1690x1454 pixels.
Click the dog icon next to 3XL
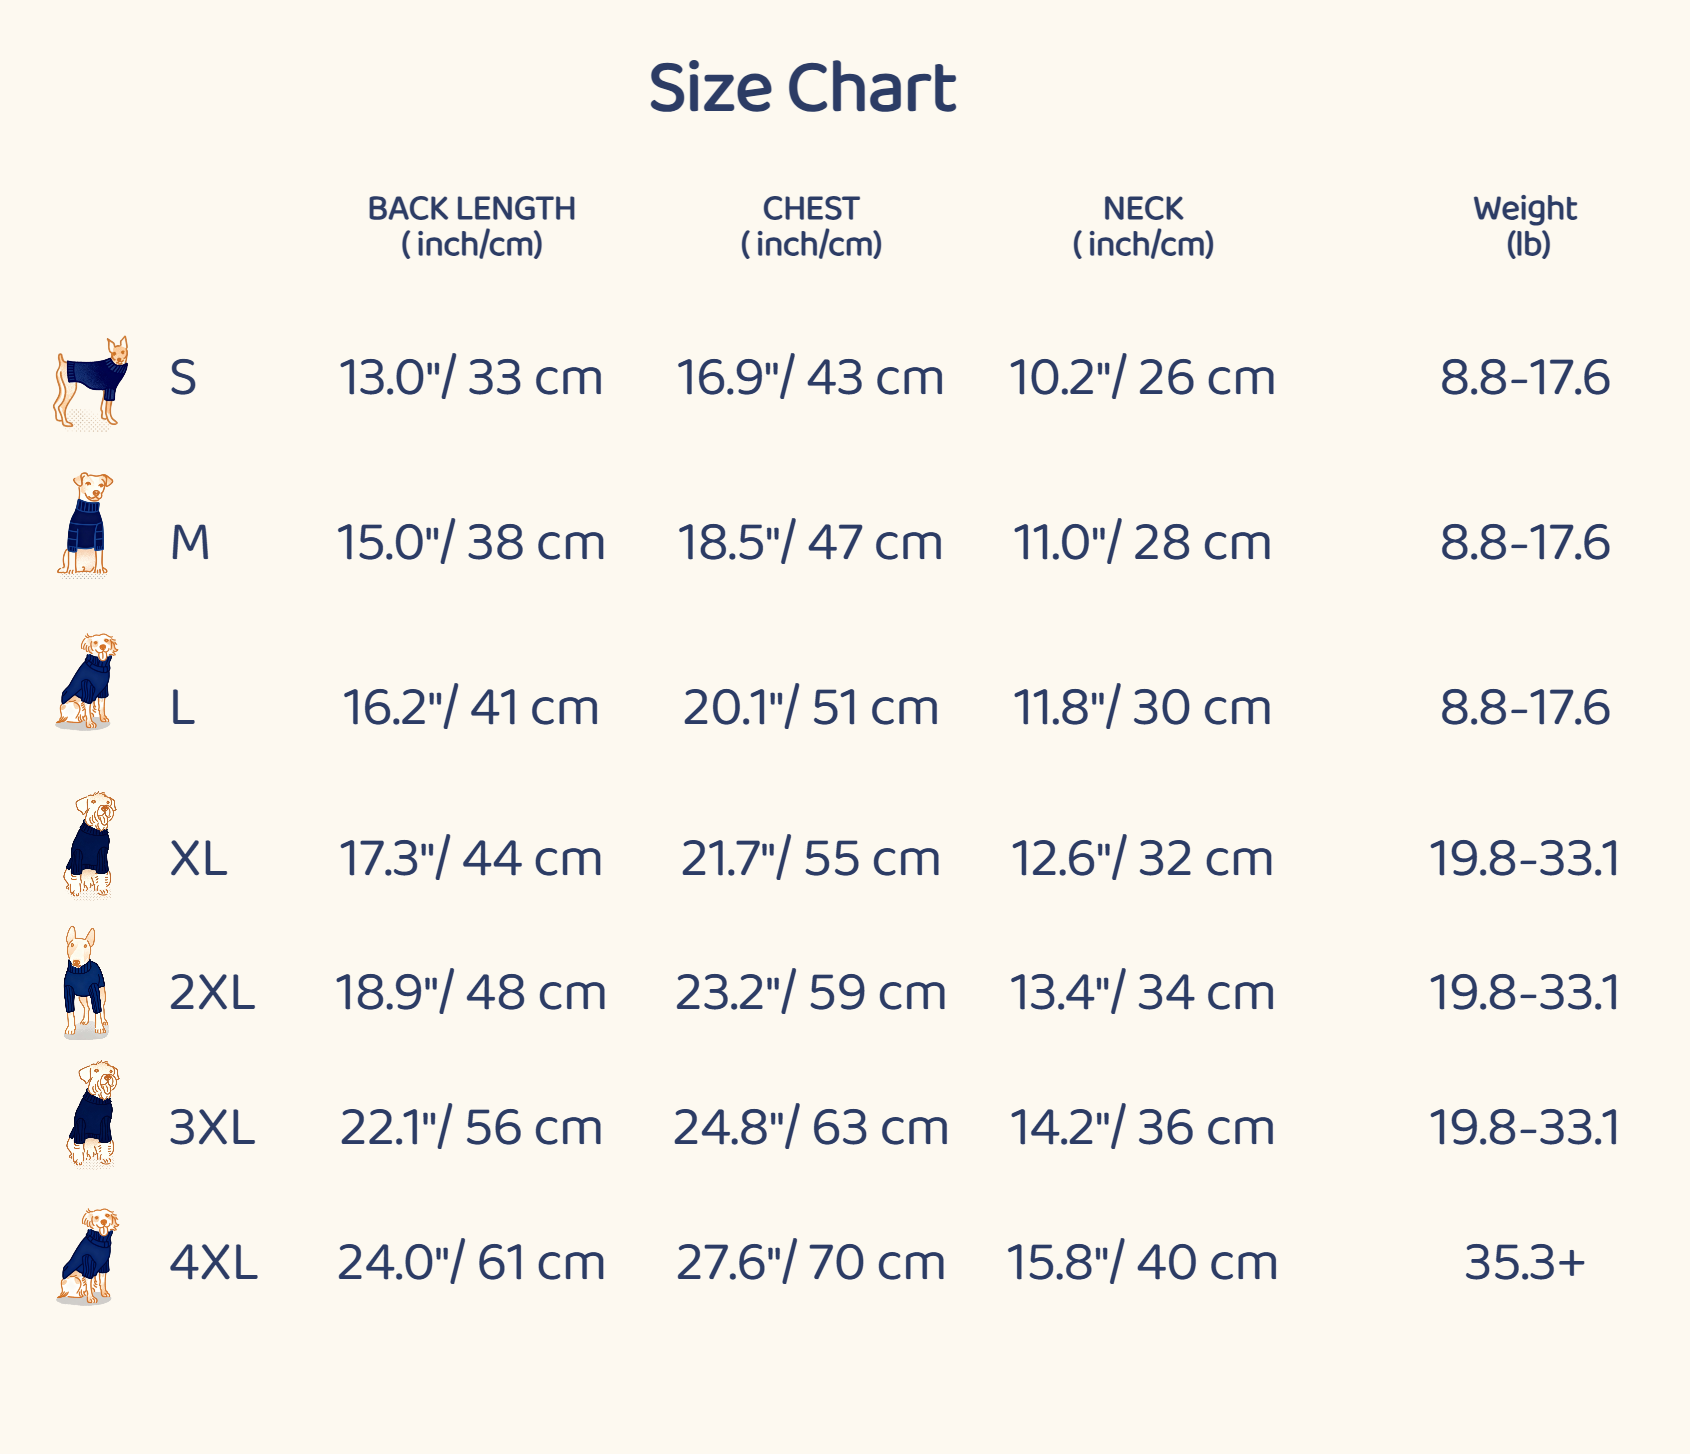tap(93, 1114)
